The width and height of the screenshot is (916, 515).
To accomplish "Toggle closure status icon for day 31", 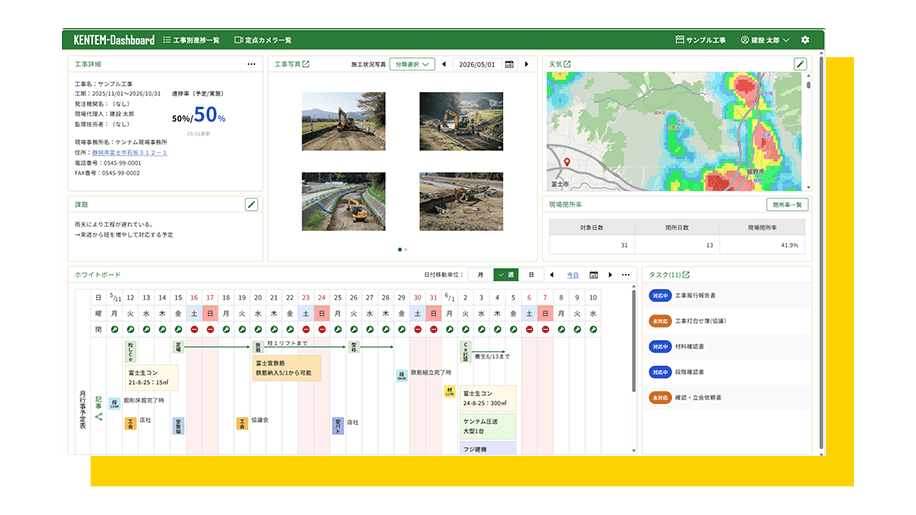I will click(x=433, y=329).
